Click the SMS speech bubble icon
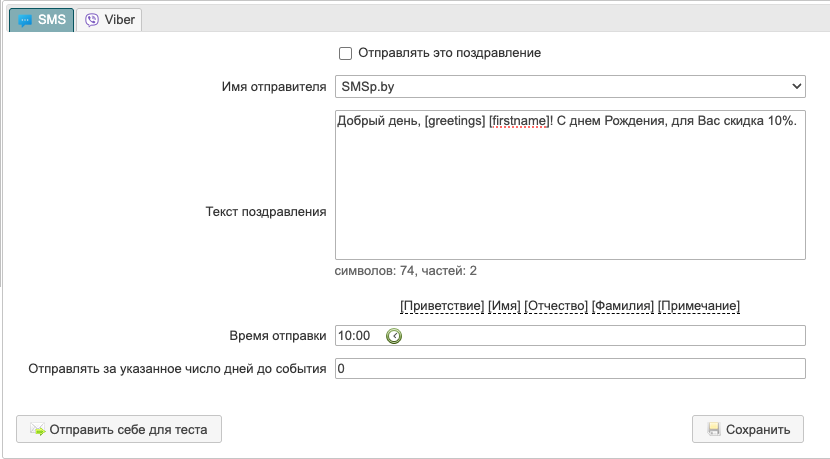Viewport: 830px width, 459px height. point(25,19)
